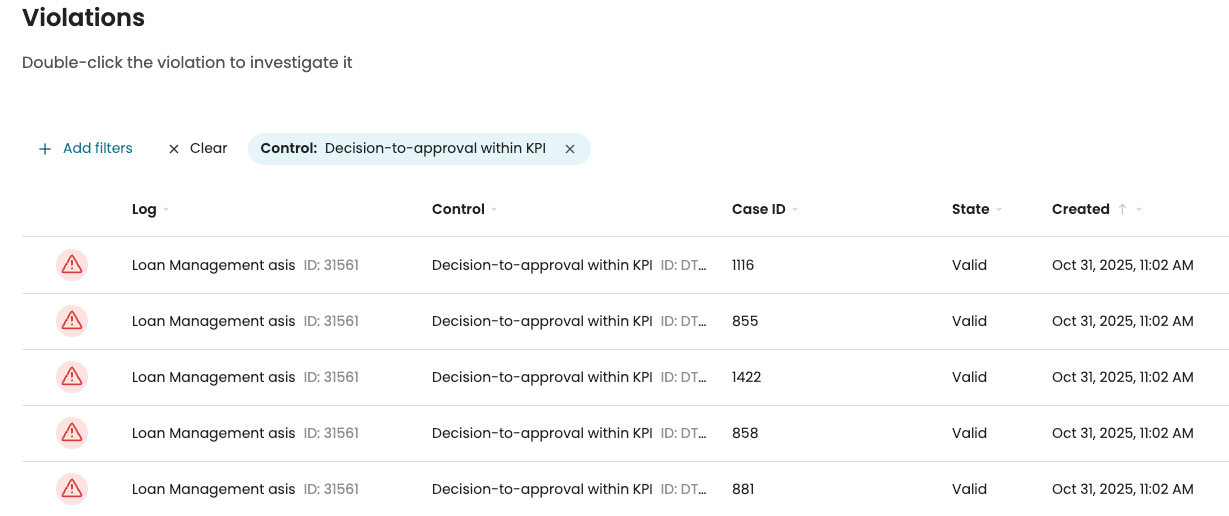Click the plus icon beside Add filters
The image size is (1229, 516).
tap(44, 149)
